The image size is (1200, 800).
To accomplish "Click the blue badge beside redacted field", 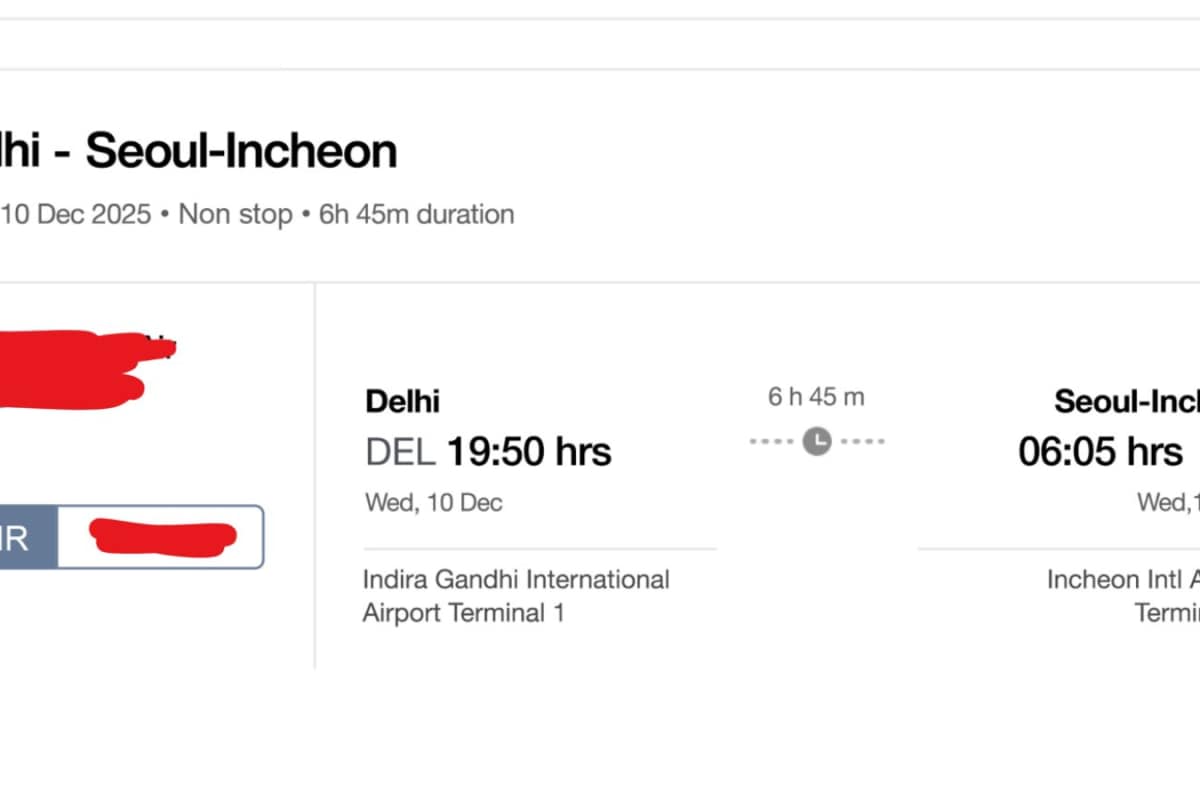I will point(25,537).
